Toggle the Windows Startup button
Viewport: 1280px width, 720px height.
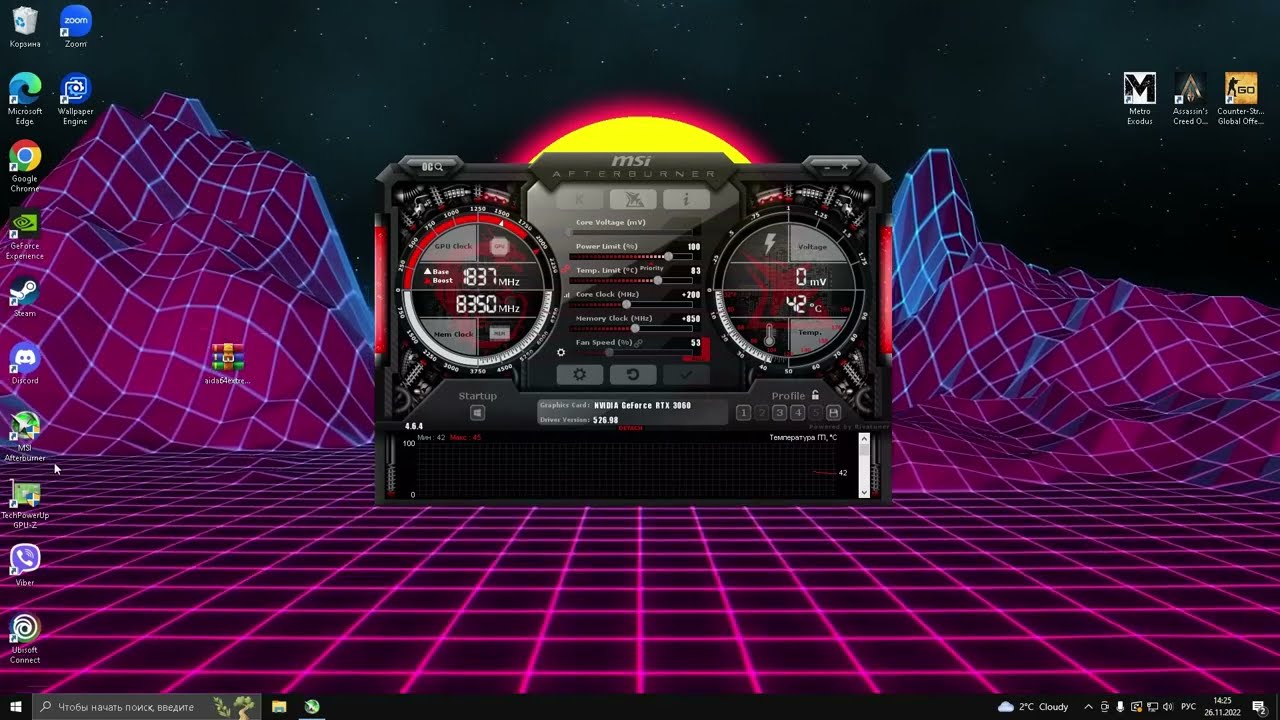(477, 412)
